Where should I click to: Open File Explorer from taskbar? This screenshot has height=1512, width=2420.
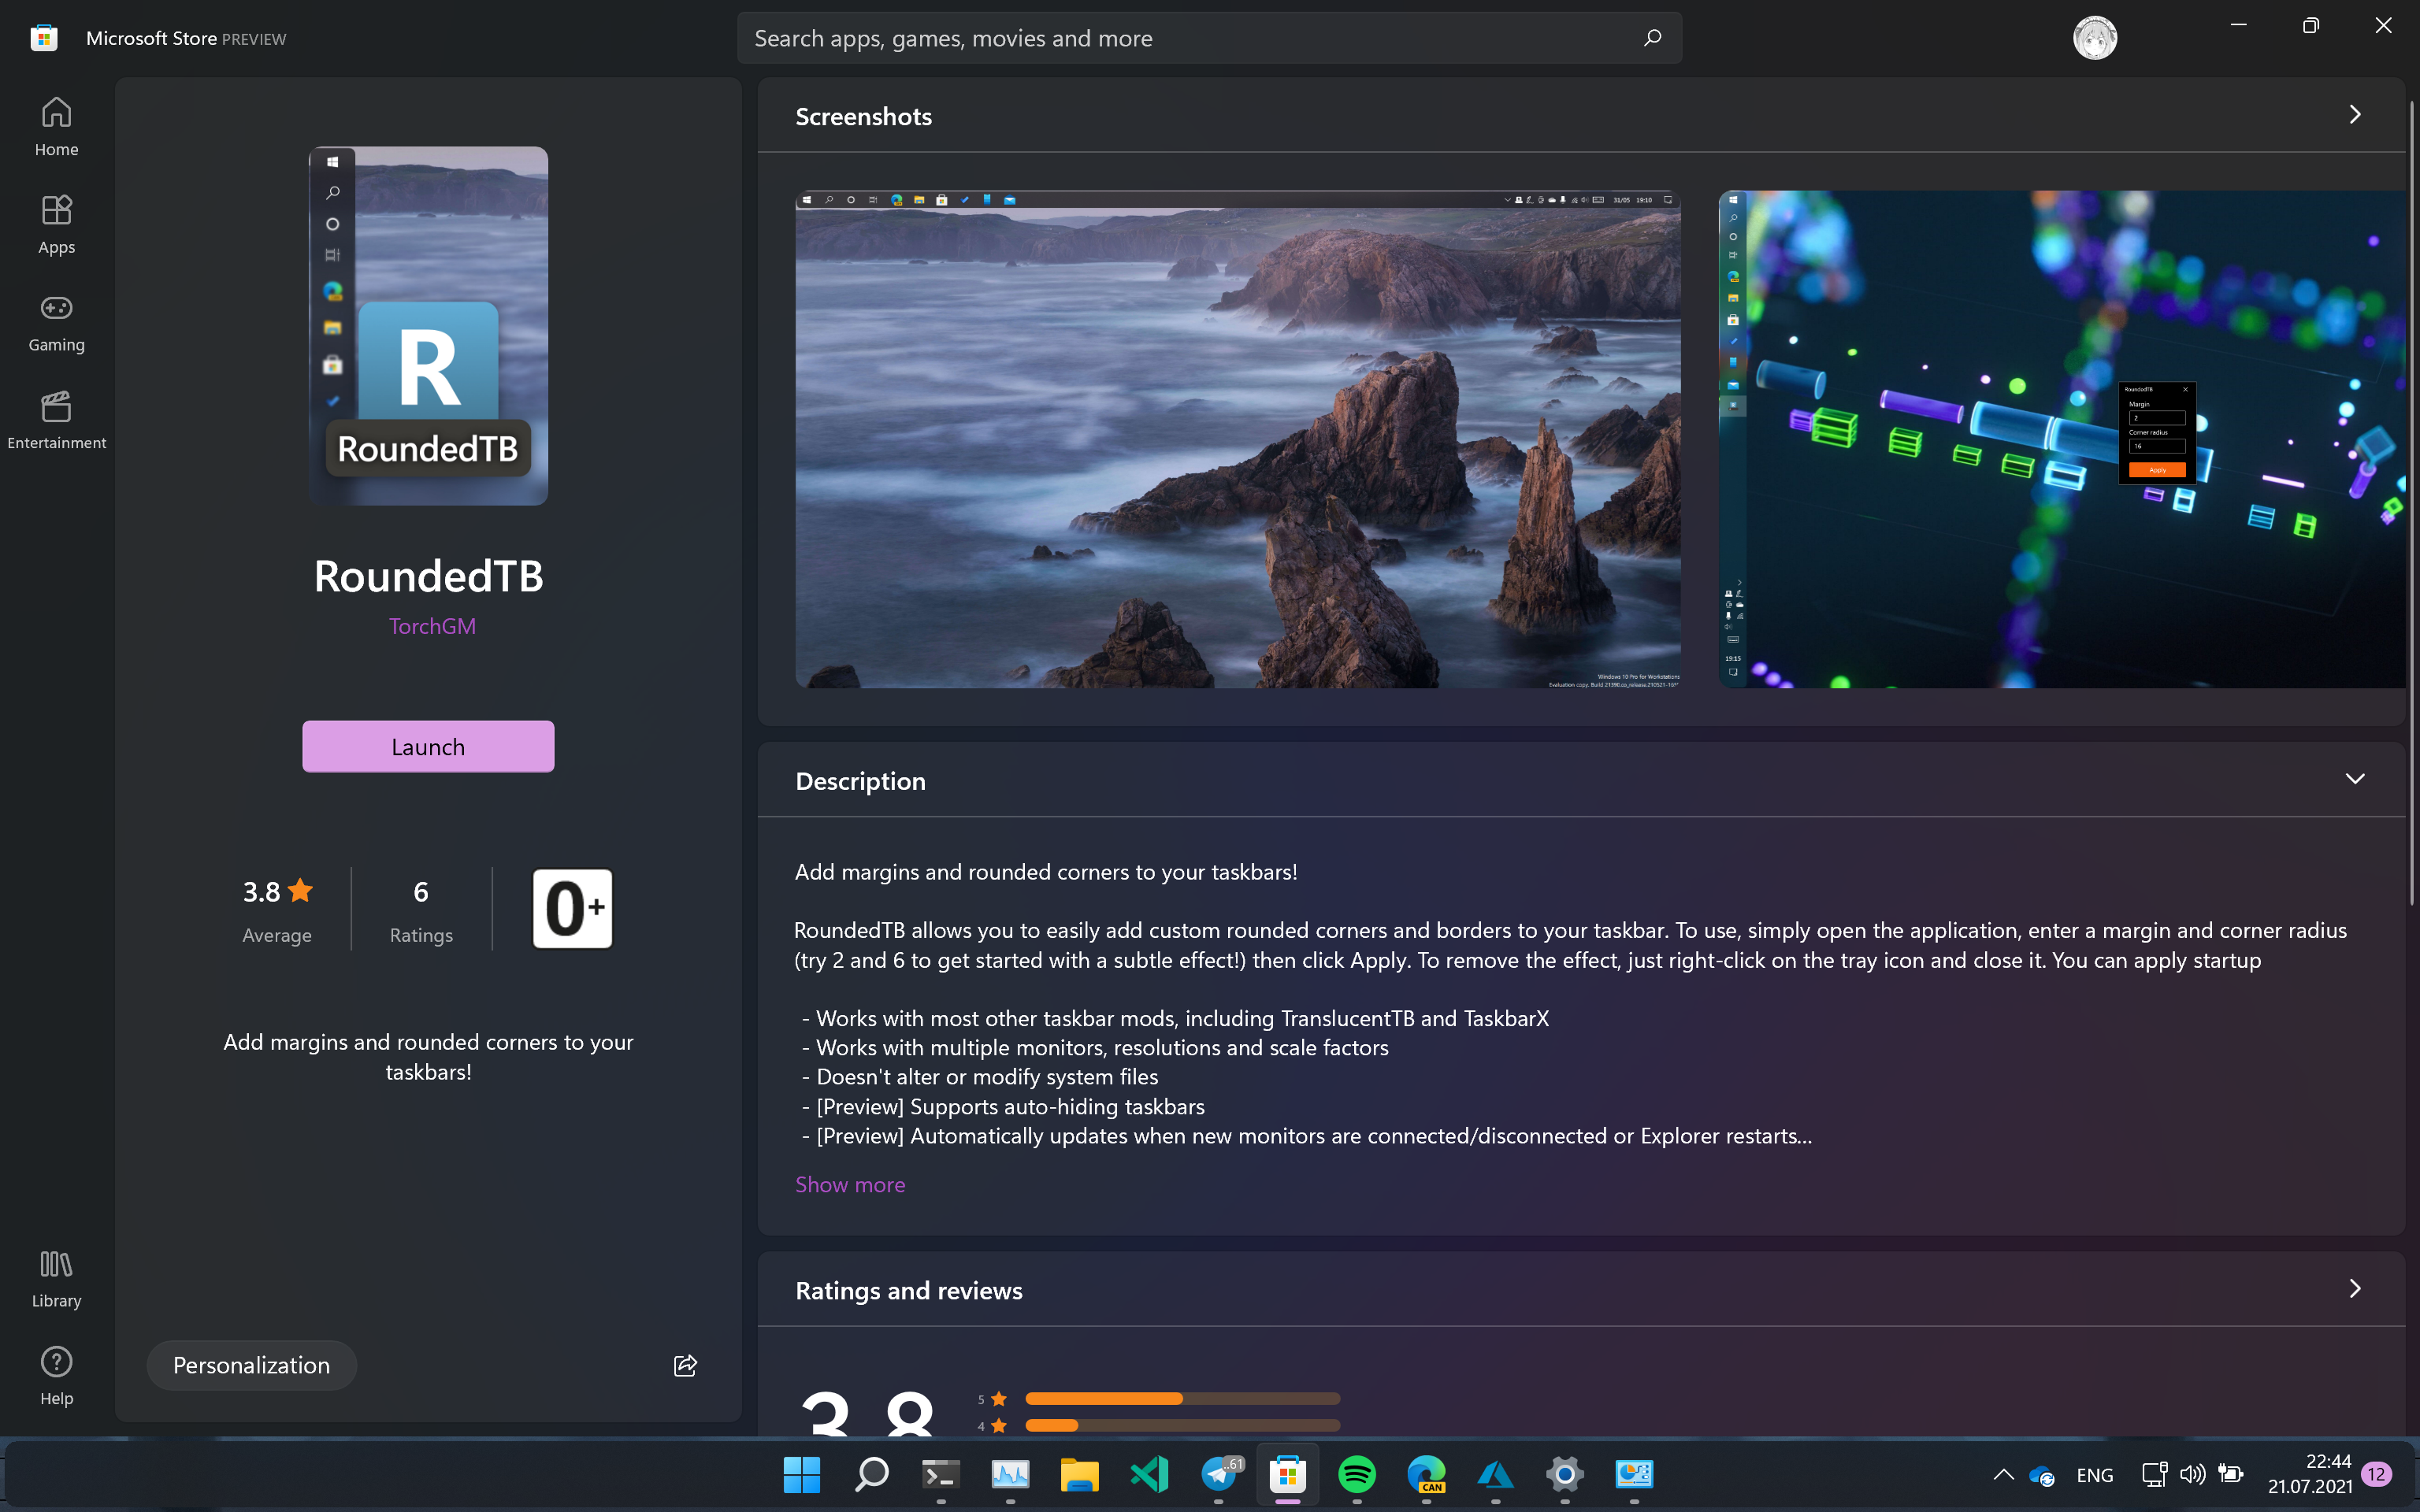click(1080, 1474)
